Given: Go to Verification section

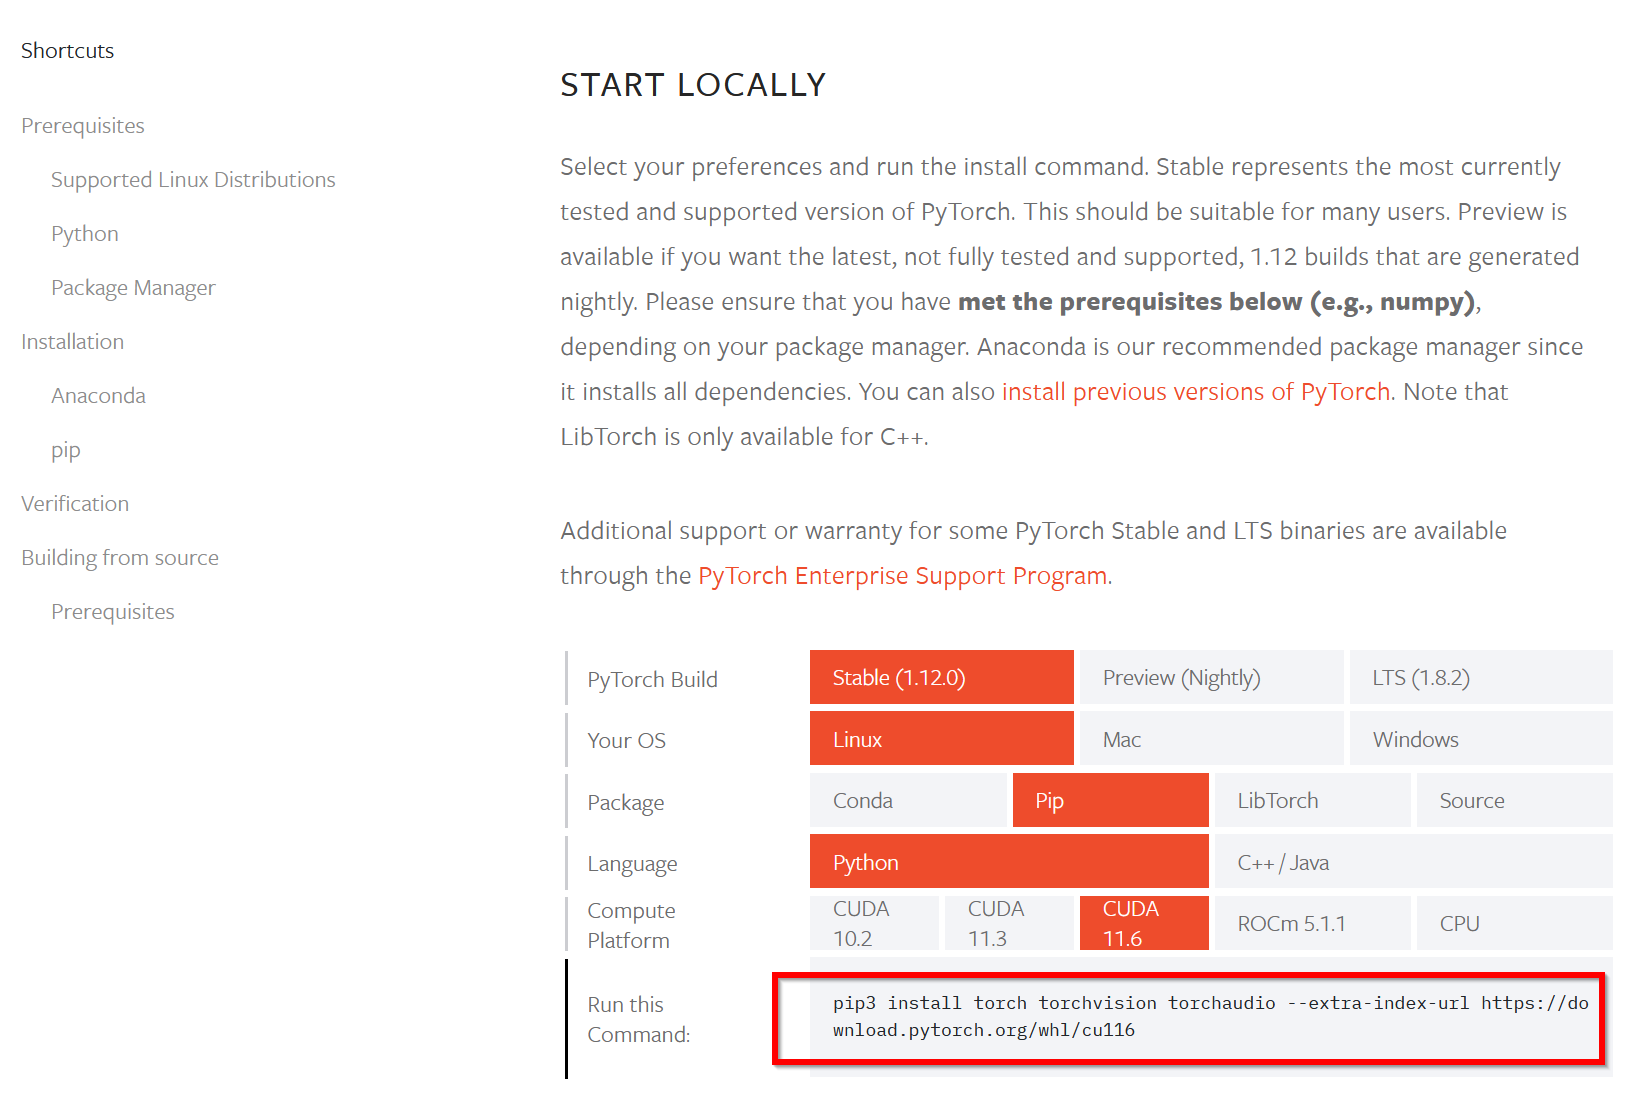Looking at the screenshot, I should click(75, 504).
